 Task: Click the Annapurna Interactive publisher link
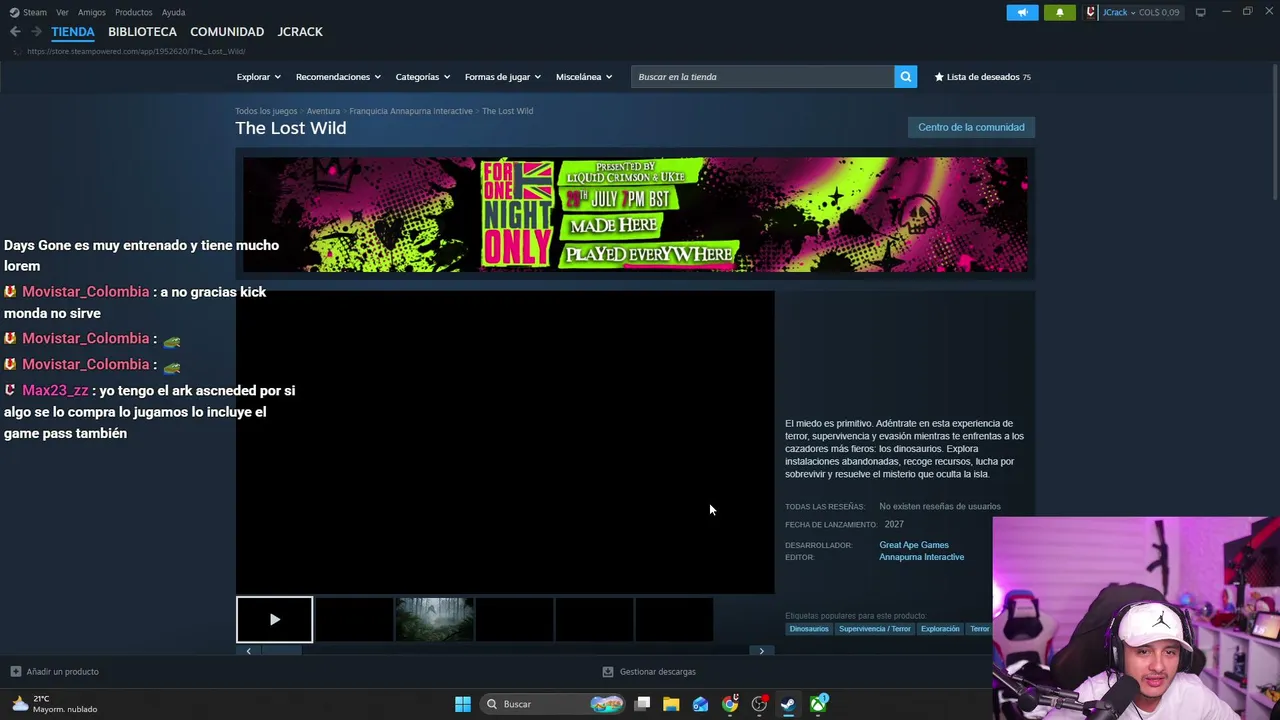921,557
